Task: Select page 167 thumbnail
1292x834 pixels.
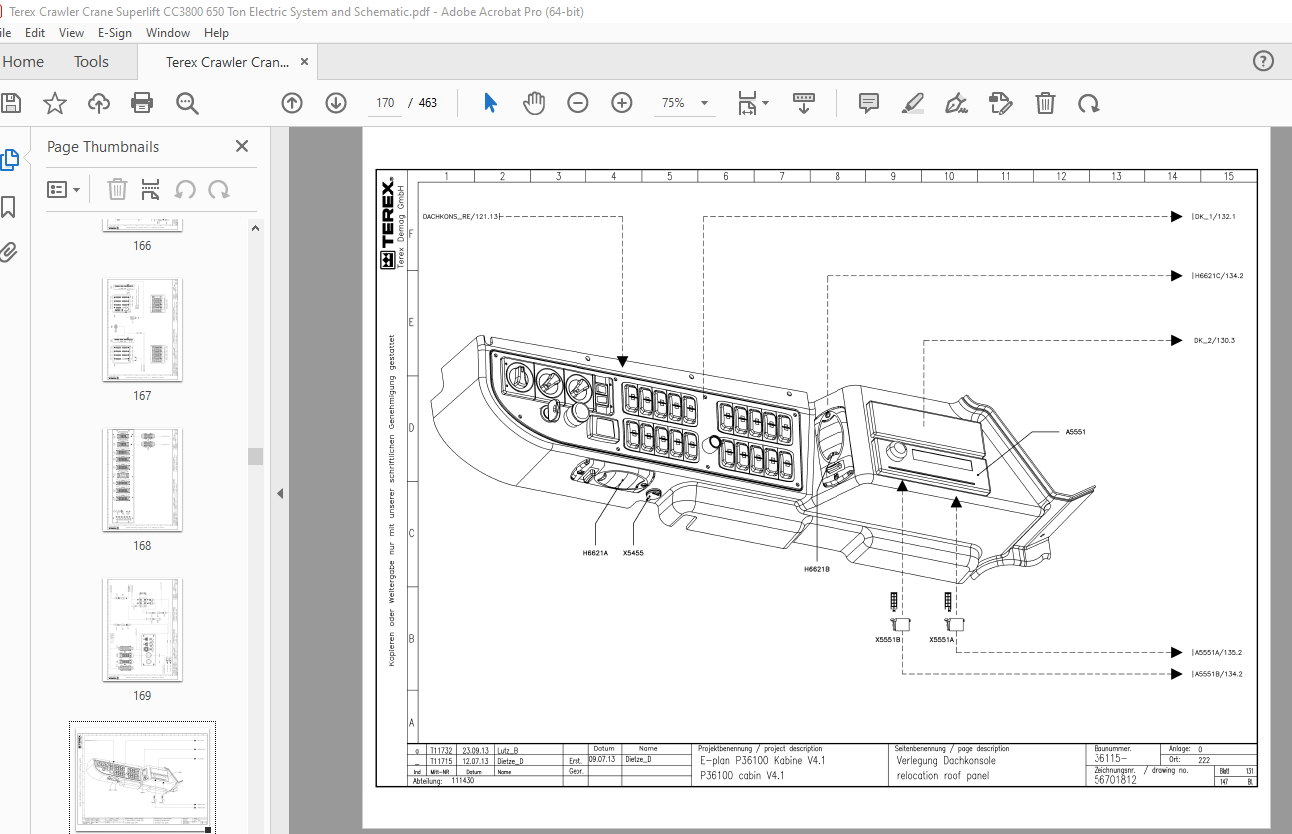Action: pos(142,330)
